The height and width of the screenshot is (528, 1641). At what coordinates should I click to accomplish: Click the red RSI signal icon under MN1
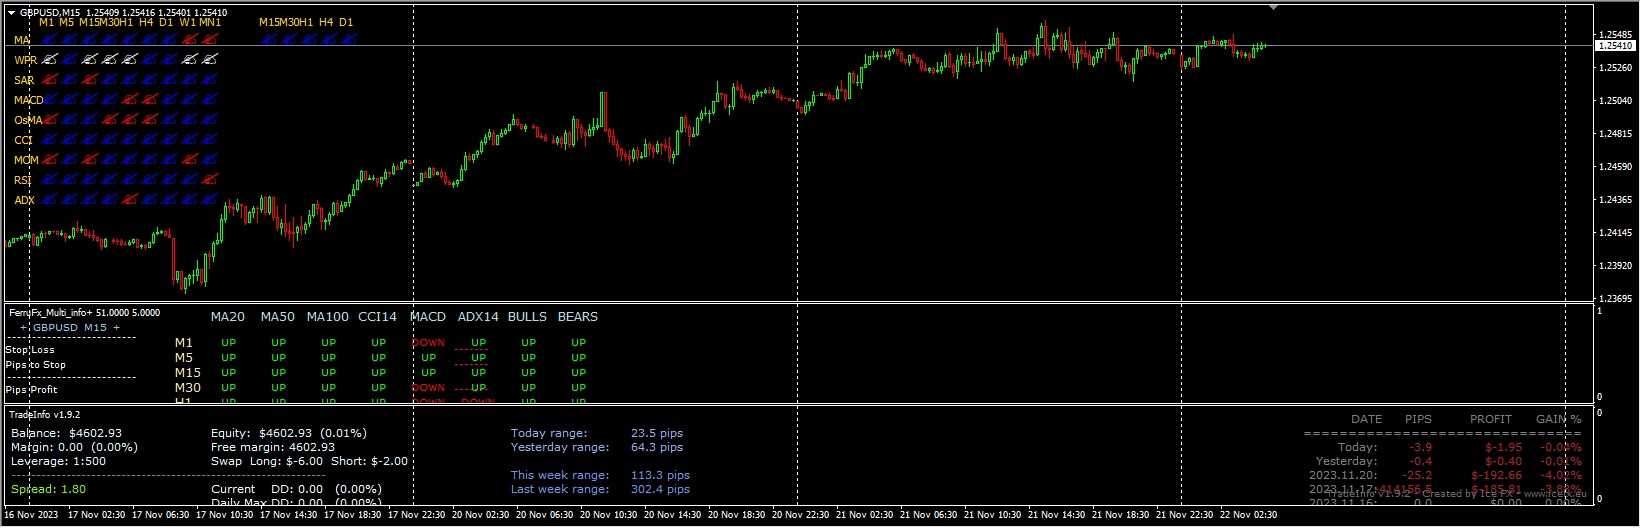pos(209,179)
